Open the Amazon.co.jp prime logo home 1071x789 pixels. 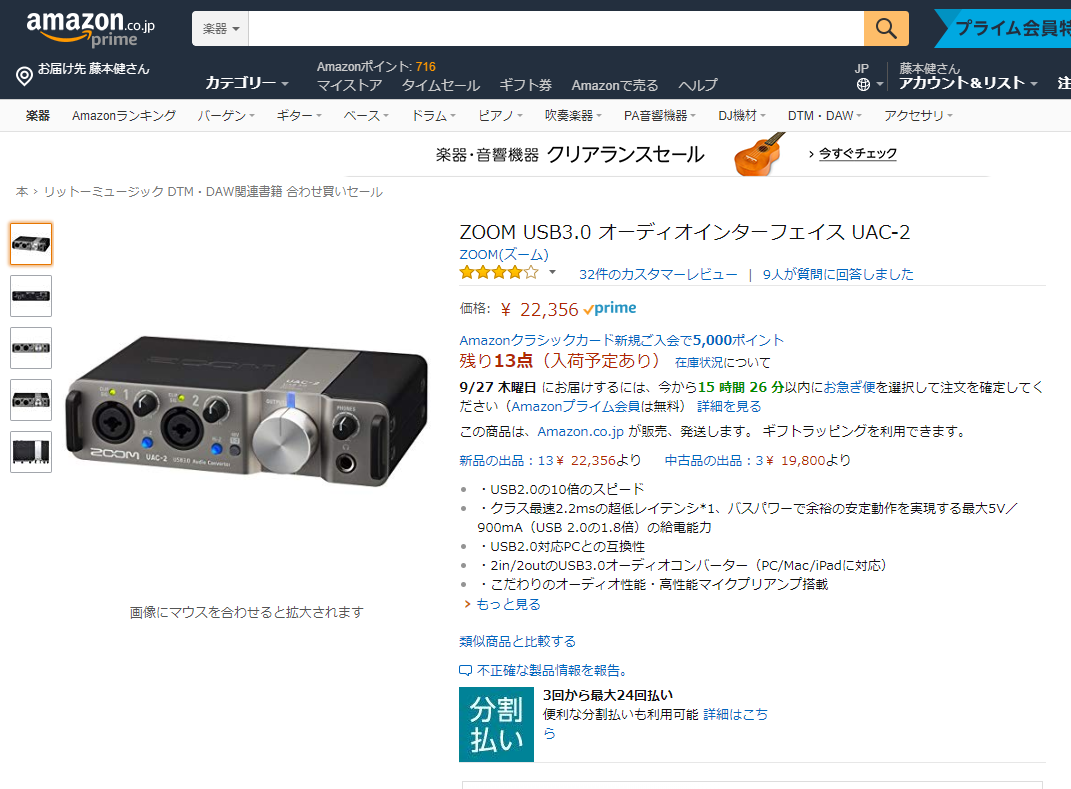tap(91, 29)
